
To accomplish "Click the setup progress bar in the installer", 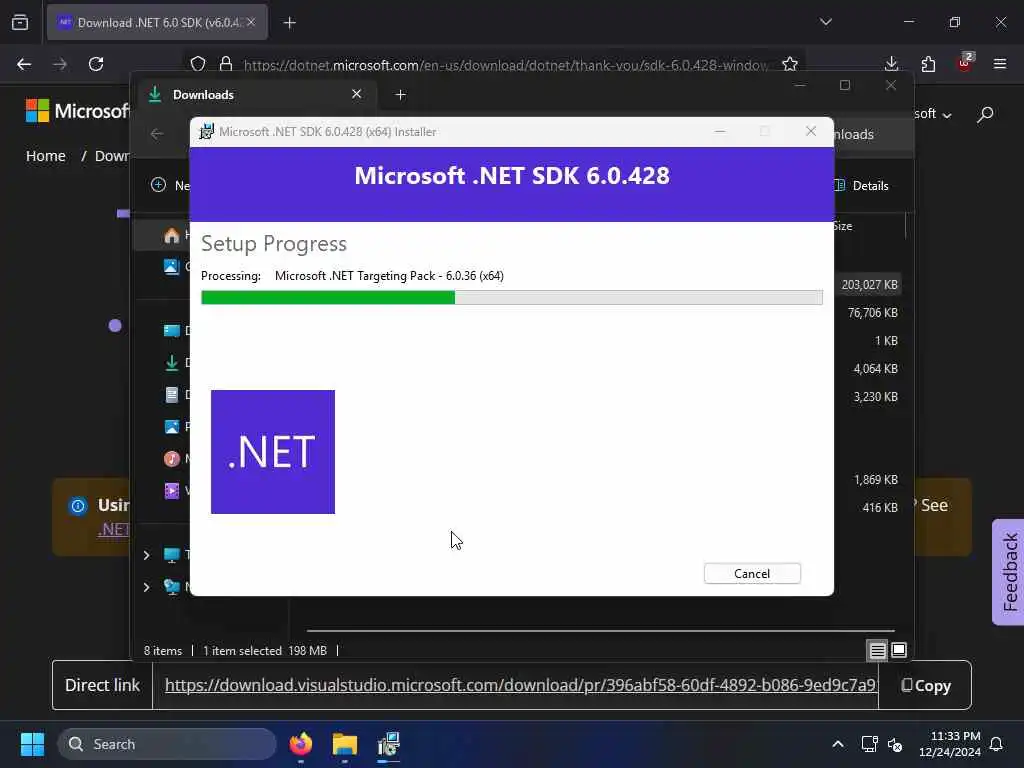I will point(511,298).
